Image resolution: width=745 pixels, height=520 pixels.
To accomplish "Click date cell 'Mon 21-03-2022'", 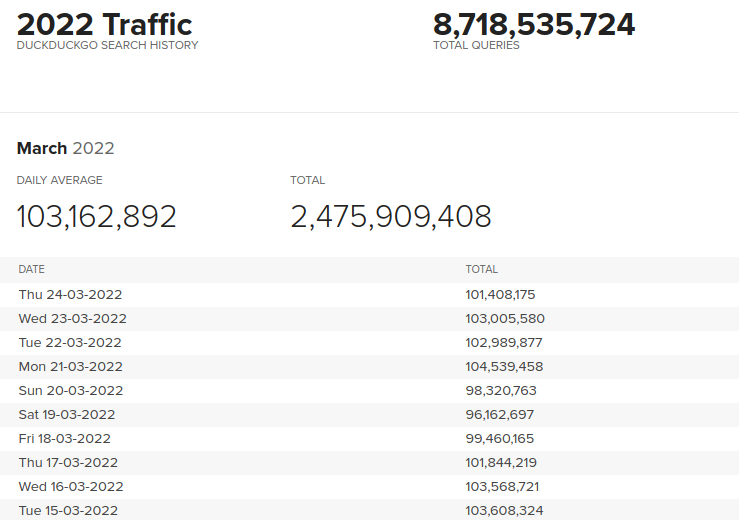I will [x=70, y=366].
